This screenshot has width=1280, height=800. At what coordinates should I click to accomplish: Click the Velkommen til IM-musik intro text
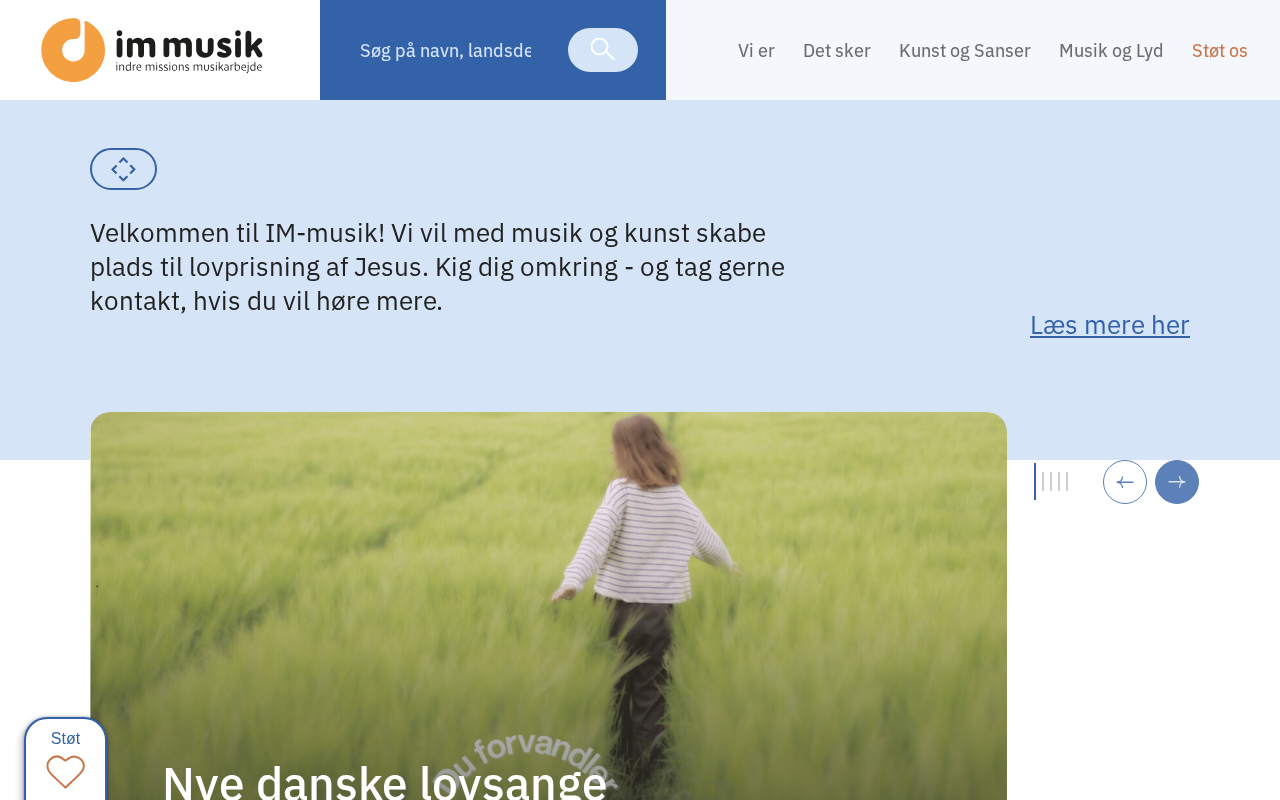click(x=438, y=267)
